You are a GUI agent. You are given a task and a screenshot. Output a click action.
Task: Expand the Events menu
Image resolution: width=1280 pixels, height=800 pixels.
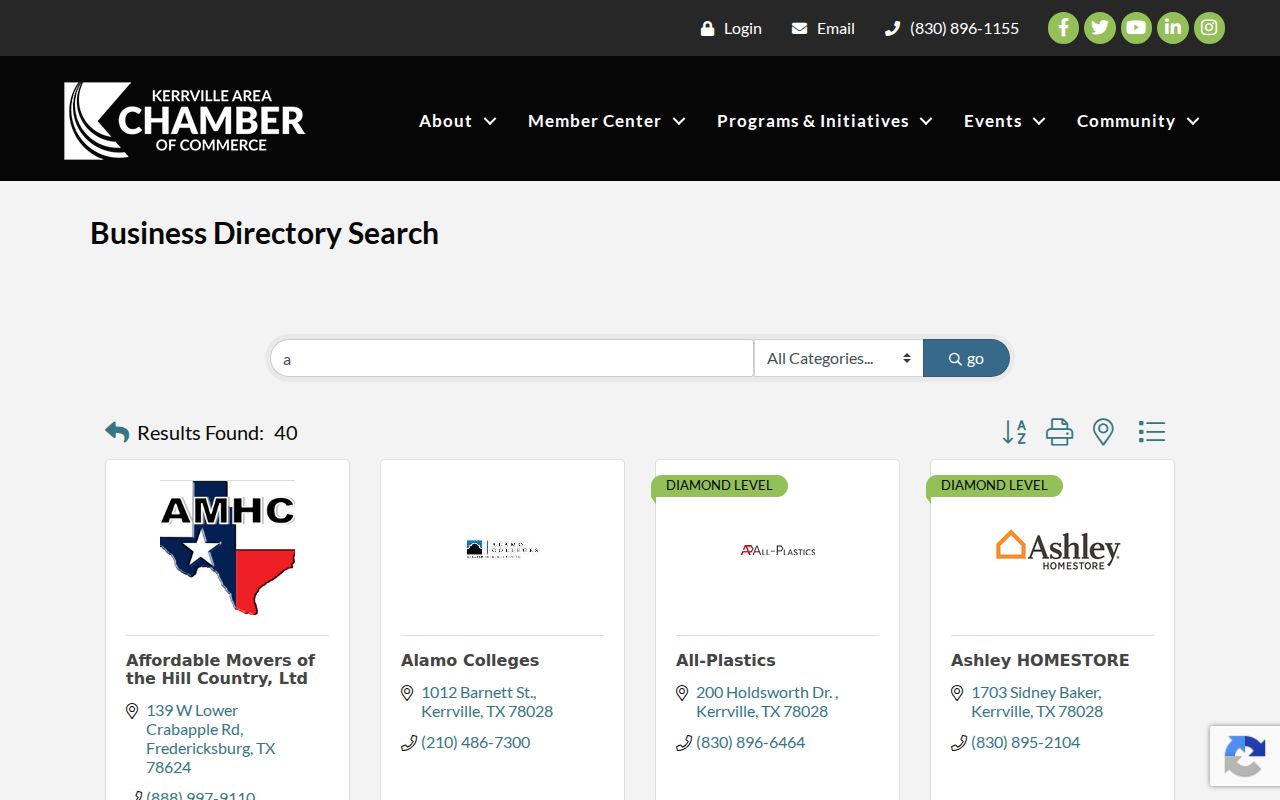point(1005,121)
